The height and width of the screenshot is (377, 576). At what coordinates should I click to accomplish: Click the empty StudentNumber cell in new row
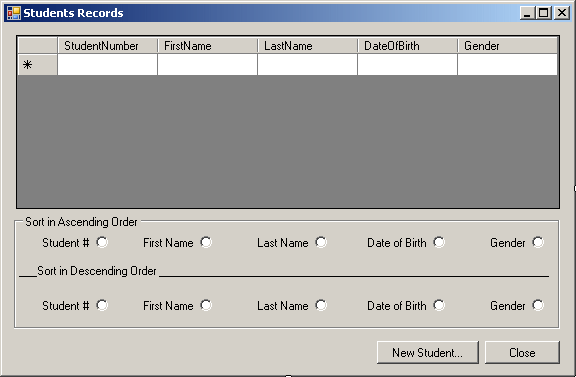tap(107, 65)
